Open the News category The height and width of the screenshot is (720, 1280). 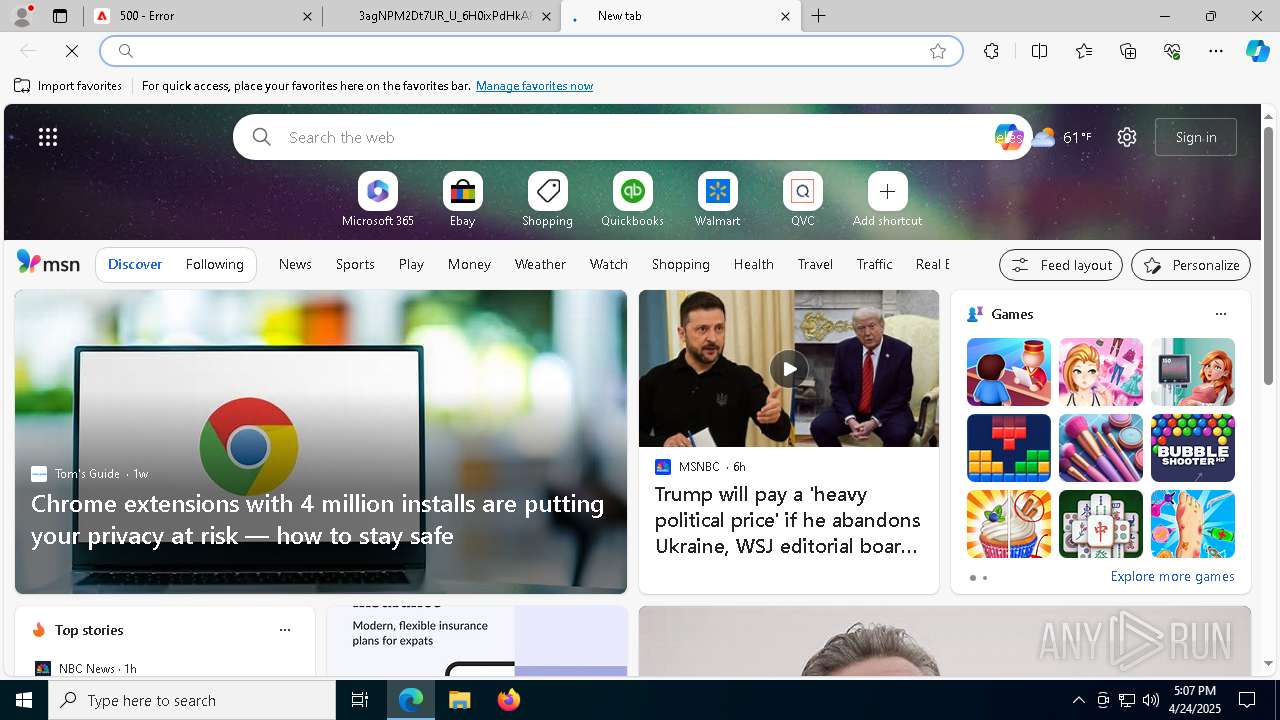pos(295,264)
